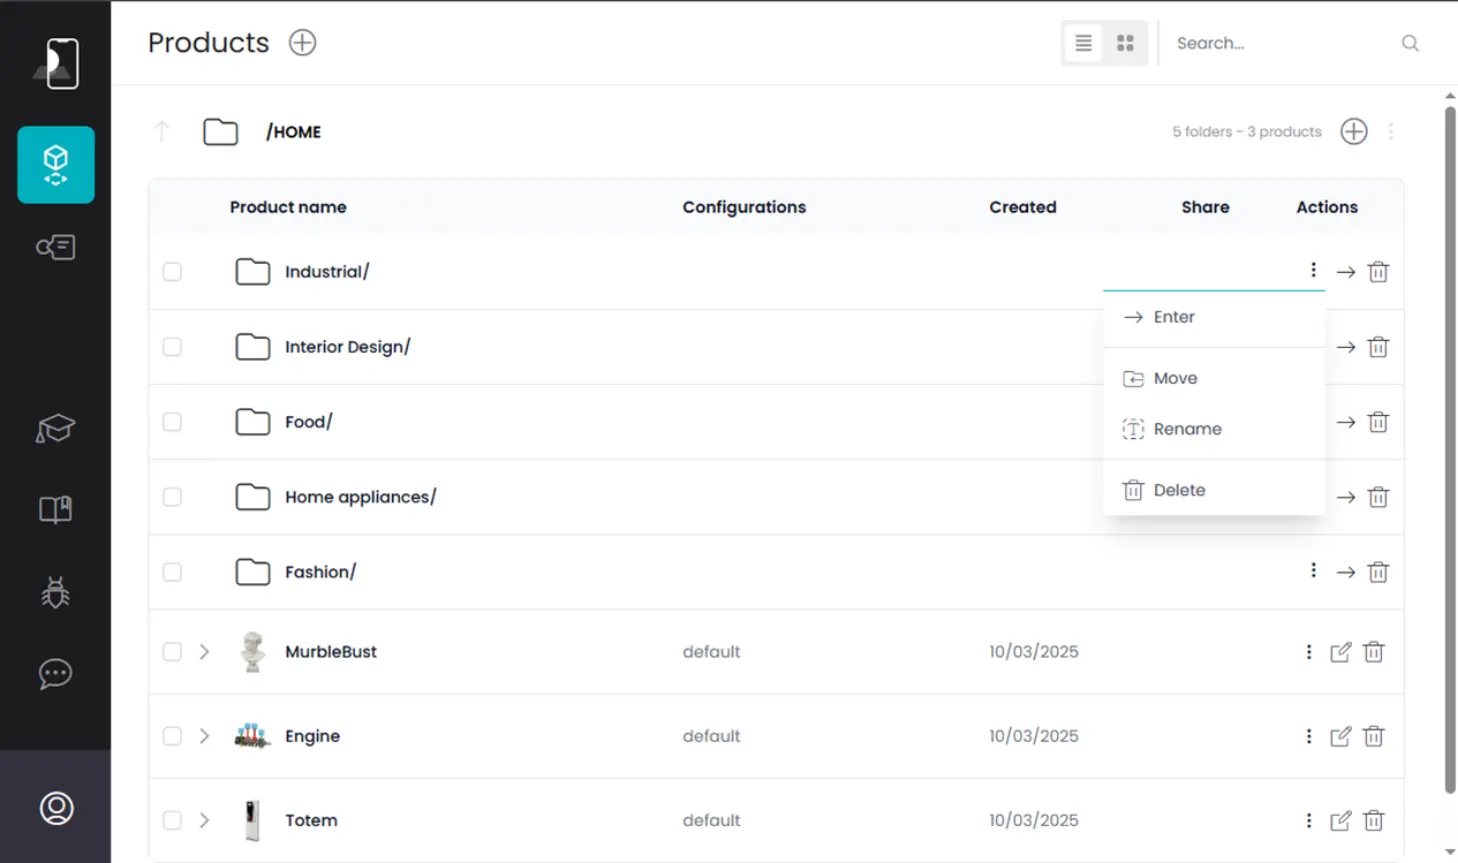Delete the Fashion folder using trash icon
The image size is (1458, 863).
1378,572
